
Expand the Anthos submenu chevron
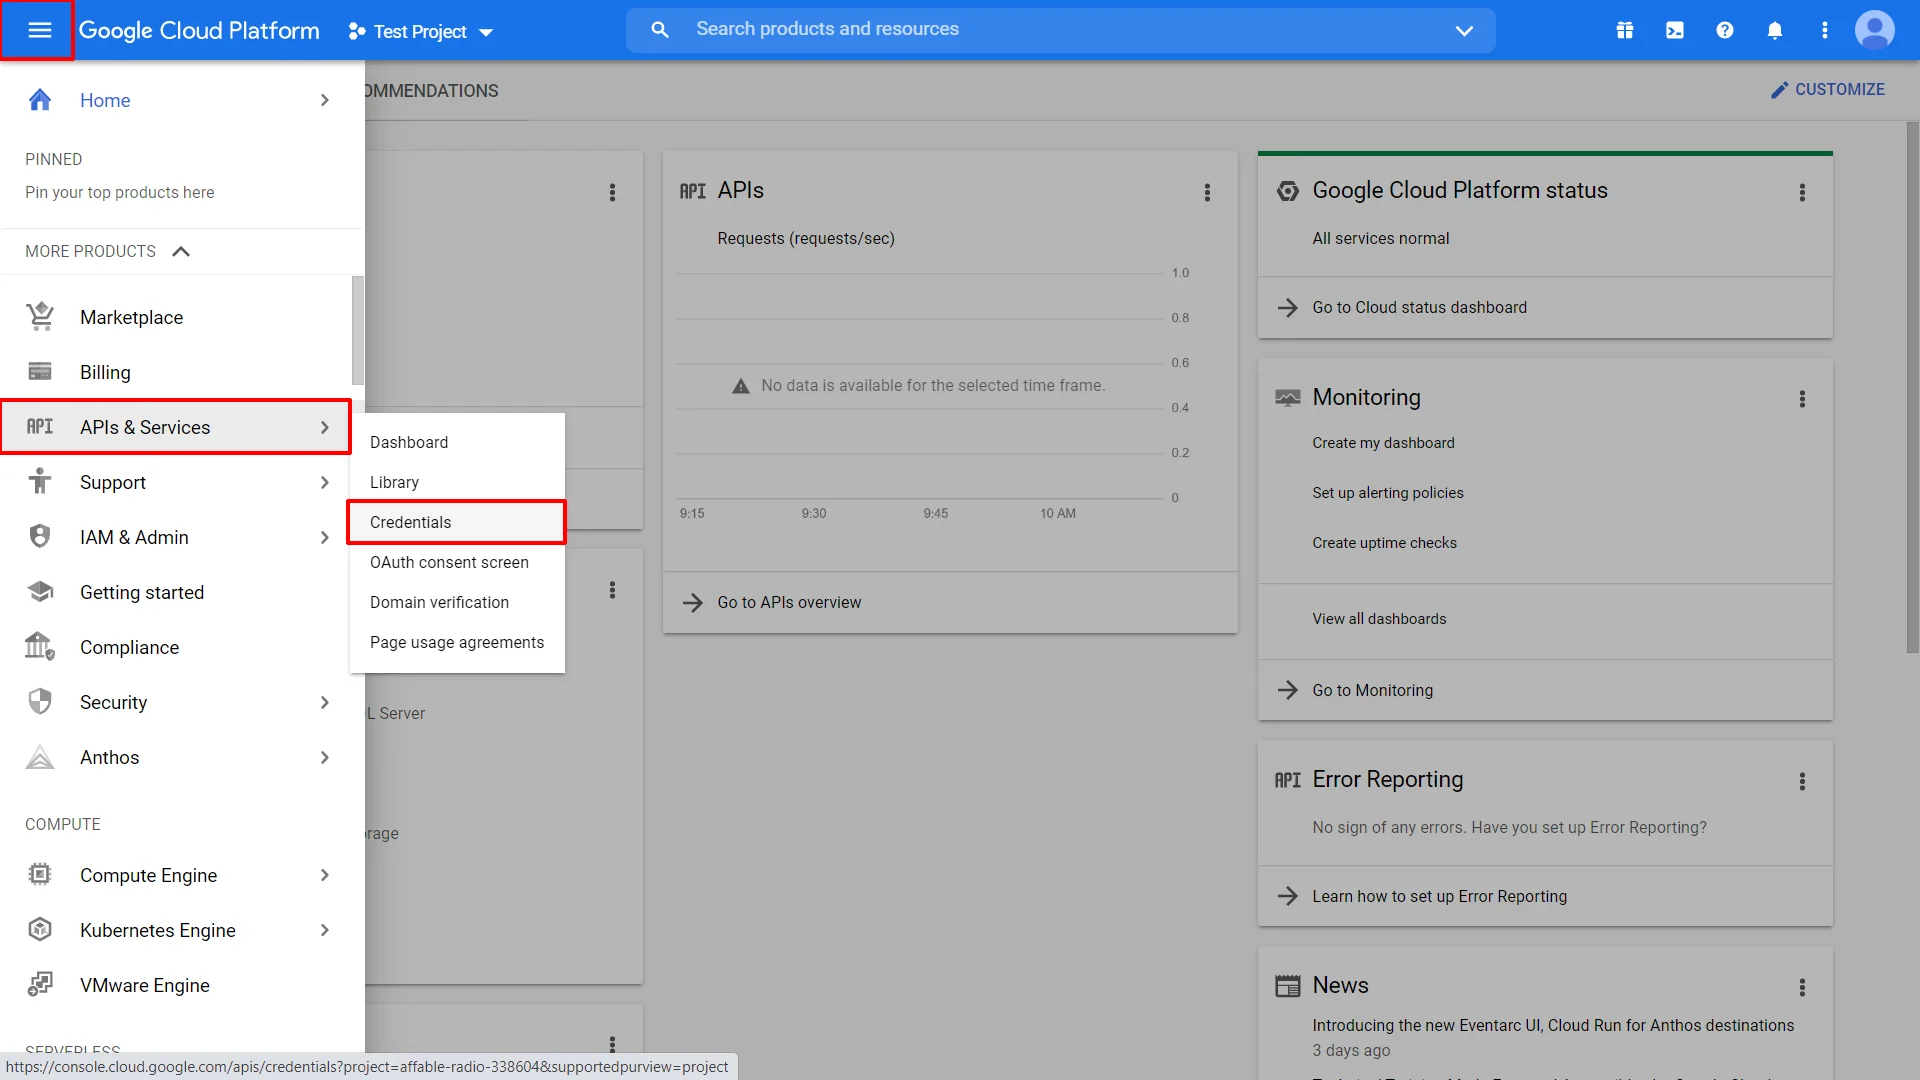[x=324, y=757]
